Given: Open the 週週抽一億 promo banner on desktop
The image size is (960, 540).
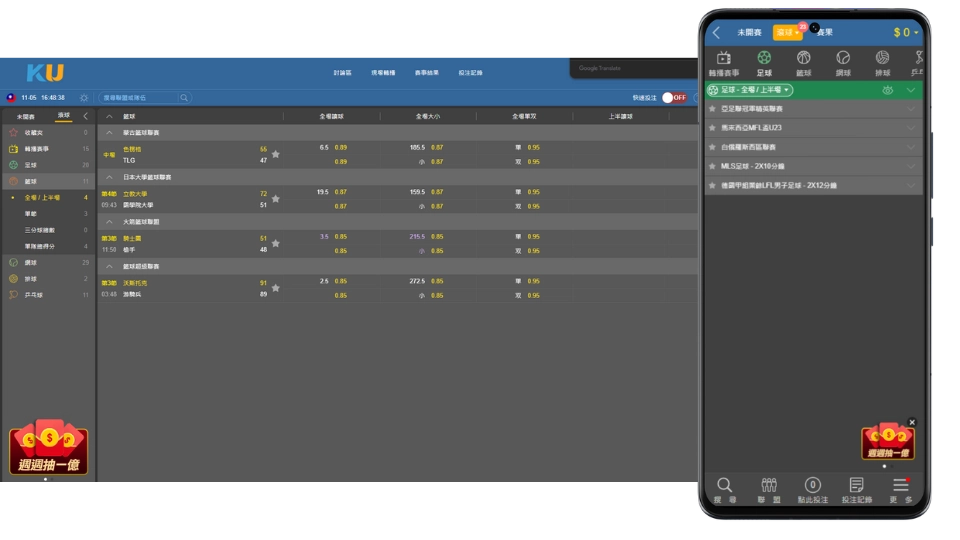Looking at the screenshot, I should [48, 447].
